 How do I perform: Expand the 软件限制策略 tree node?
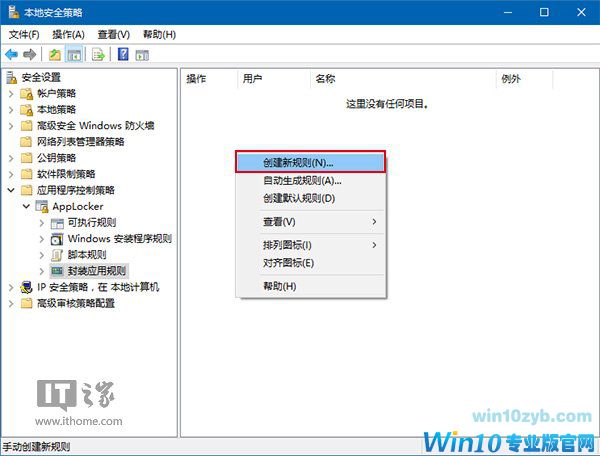pos(11,174)
